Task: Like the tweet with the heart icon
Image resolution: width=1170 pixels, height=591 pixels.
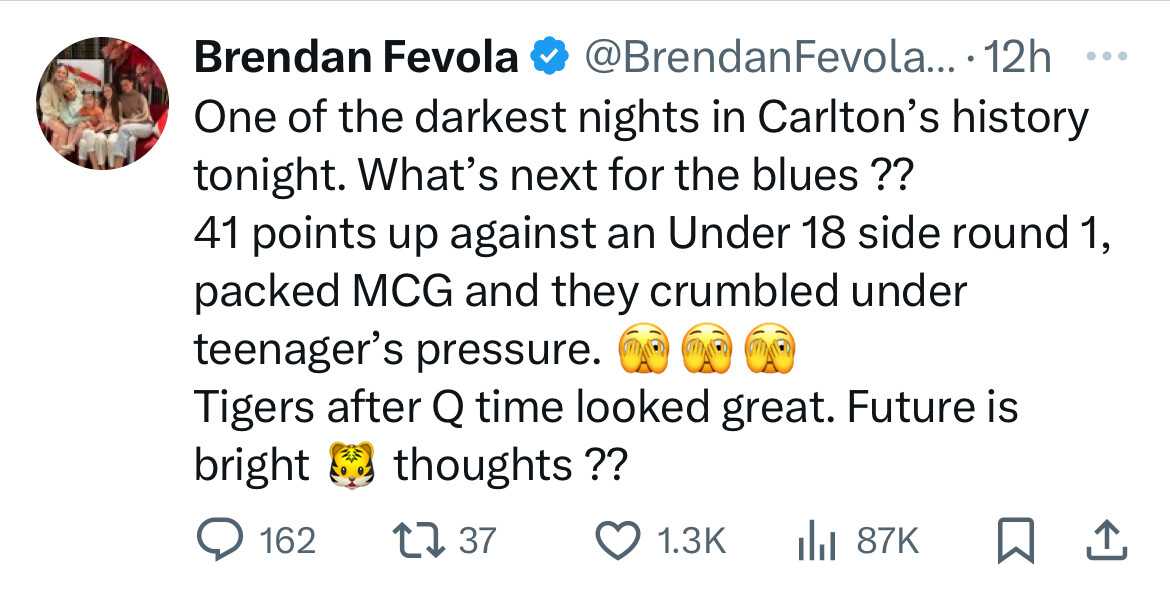Action: 618,540
